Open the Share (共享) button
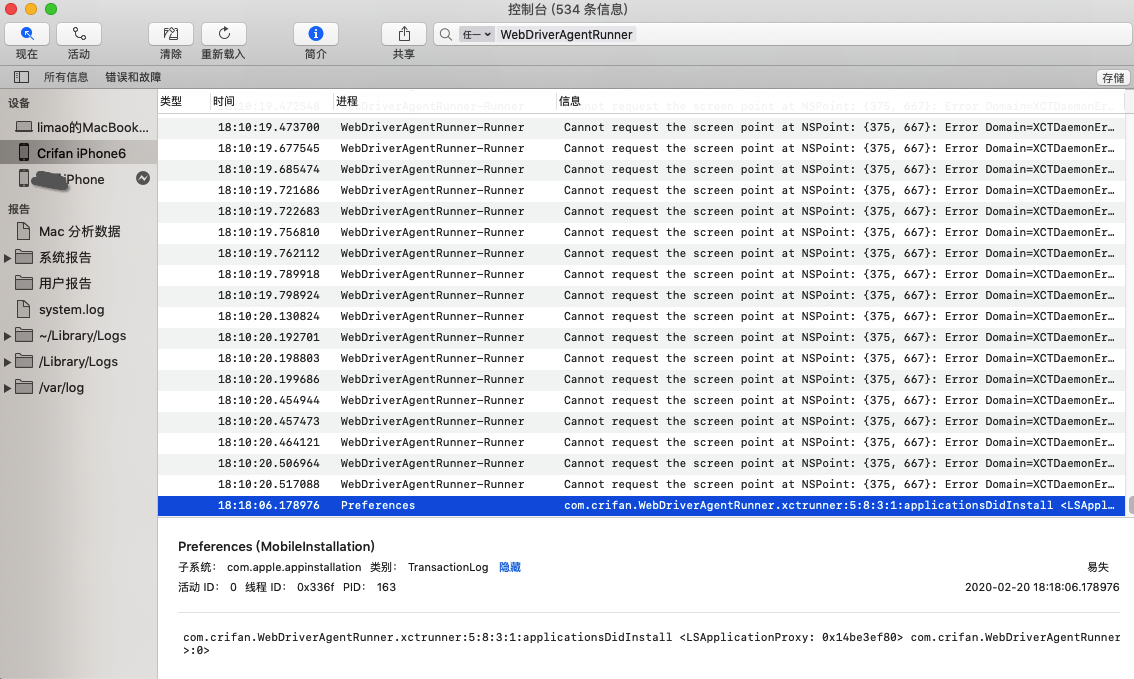This screenshot has height=679, width=1134. (404, 34)
